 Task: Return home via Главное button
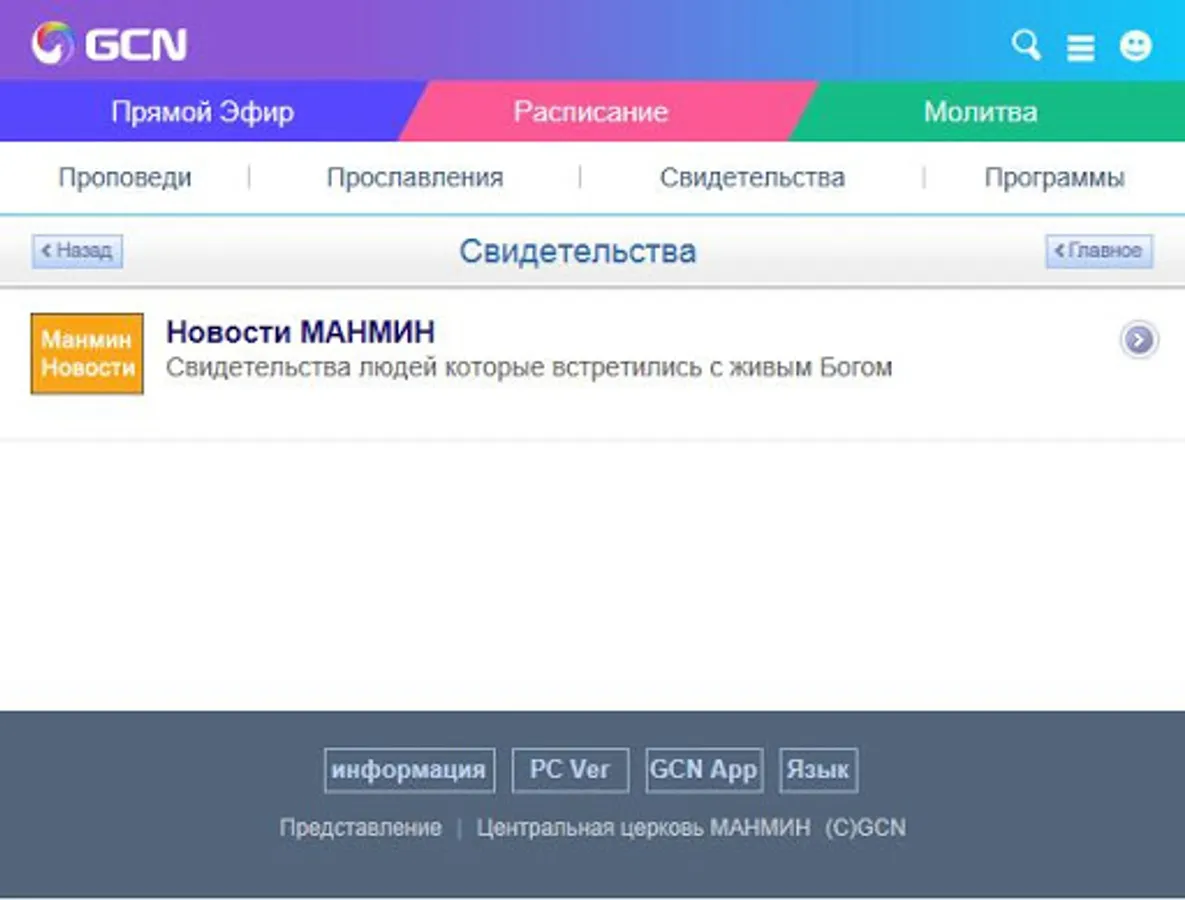pyautogui.click(x=1099, y=251)
